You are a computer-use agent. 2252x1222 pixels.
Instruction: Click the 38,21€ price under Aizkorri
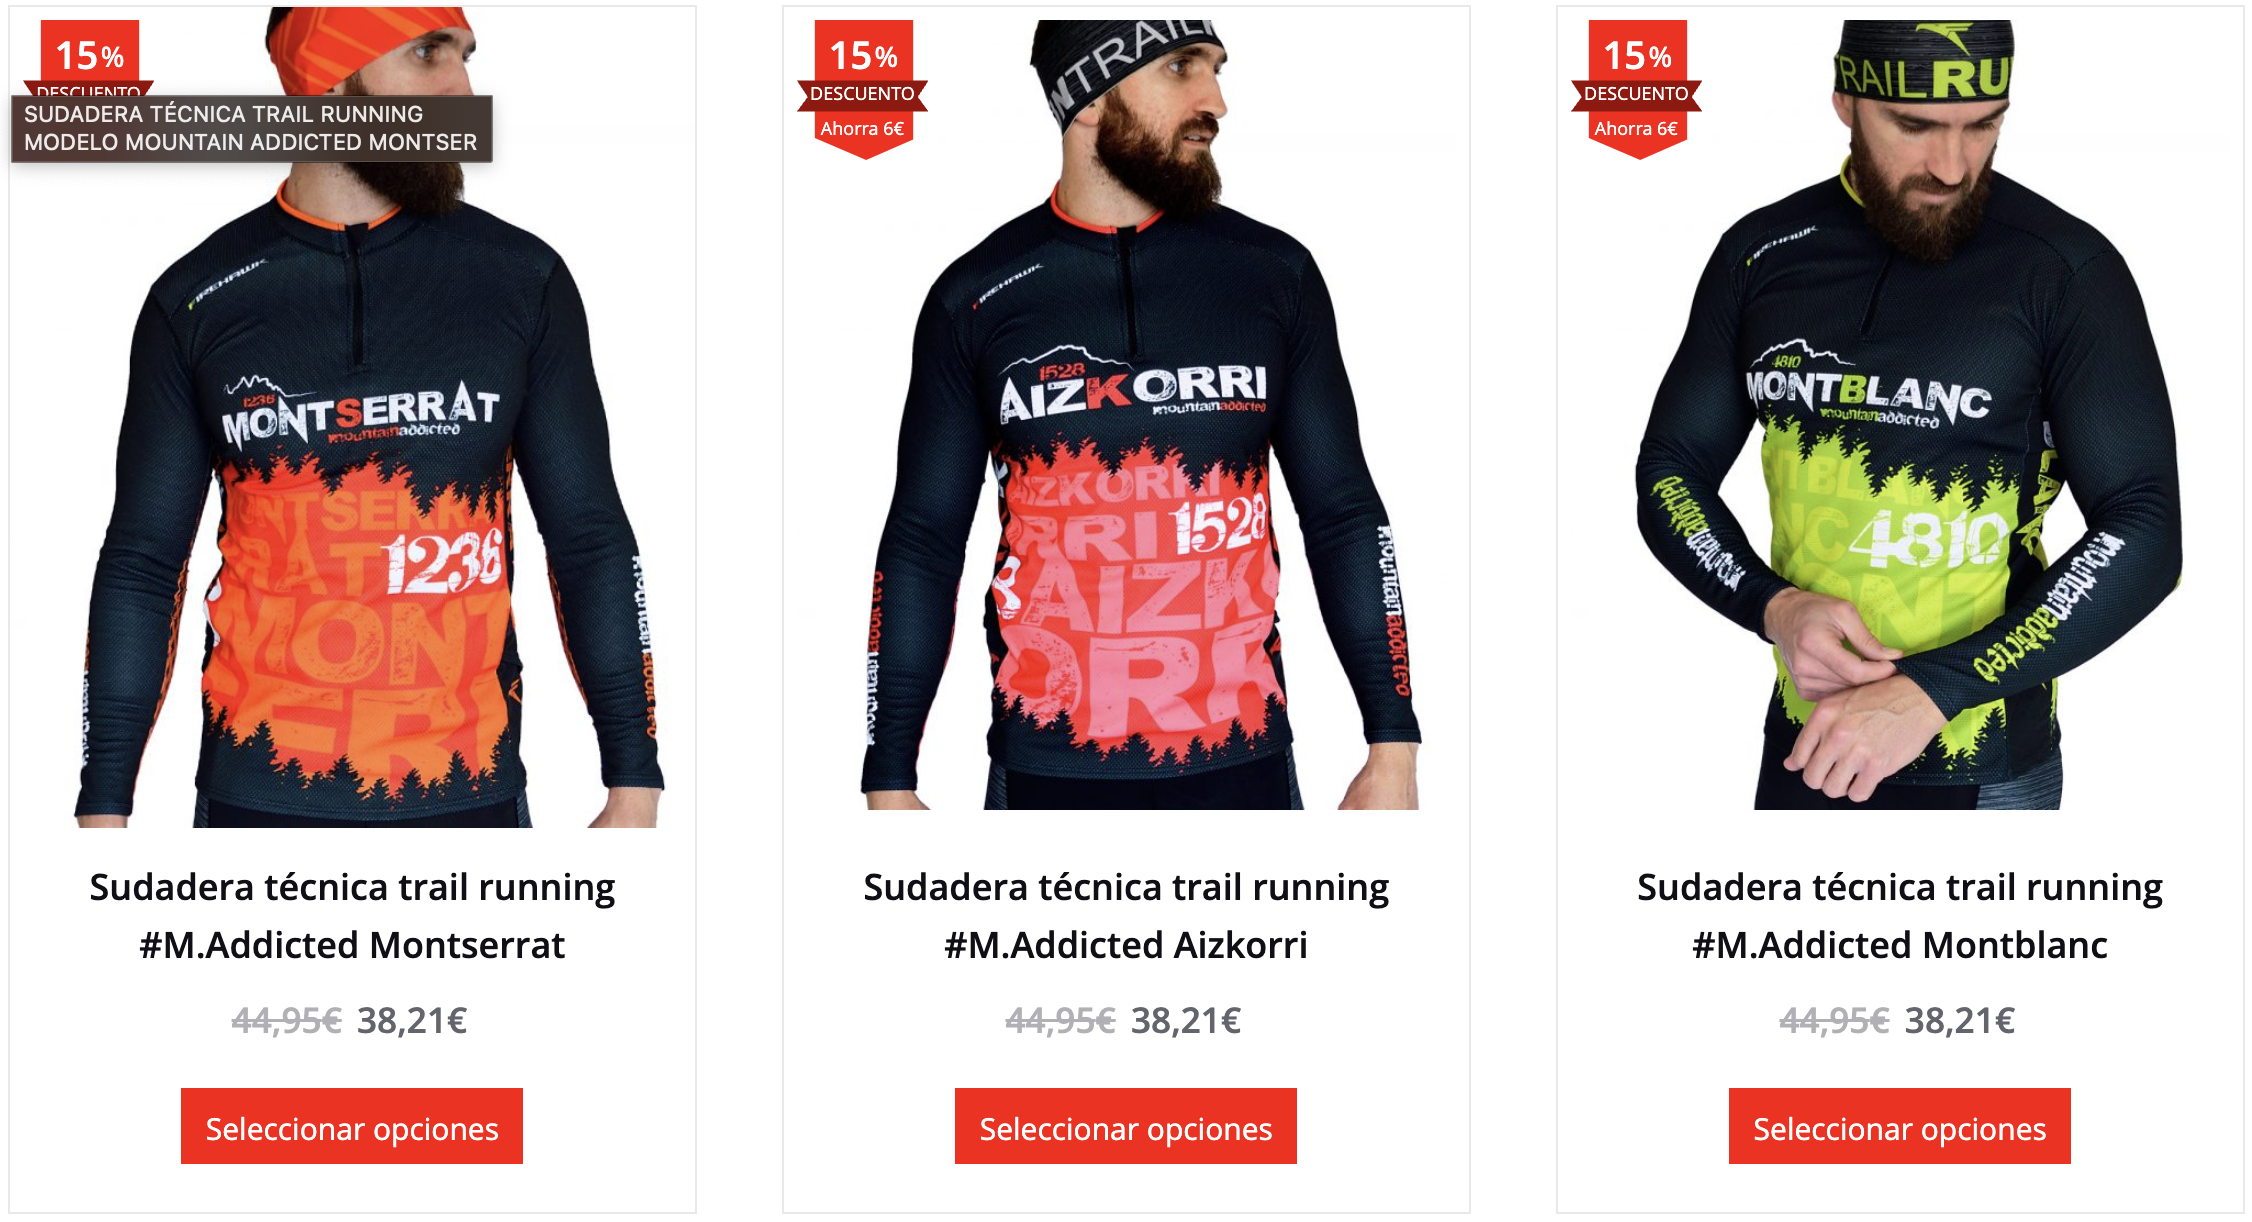[1186, 1021]
